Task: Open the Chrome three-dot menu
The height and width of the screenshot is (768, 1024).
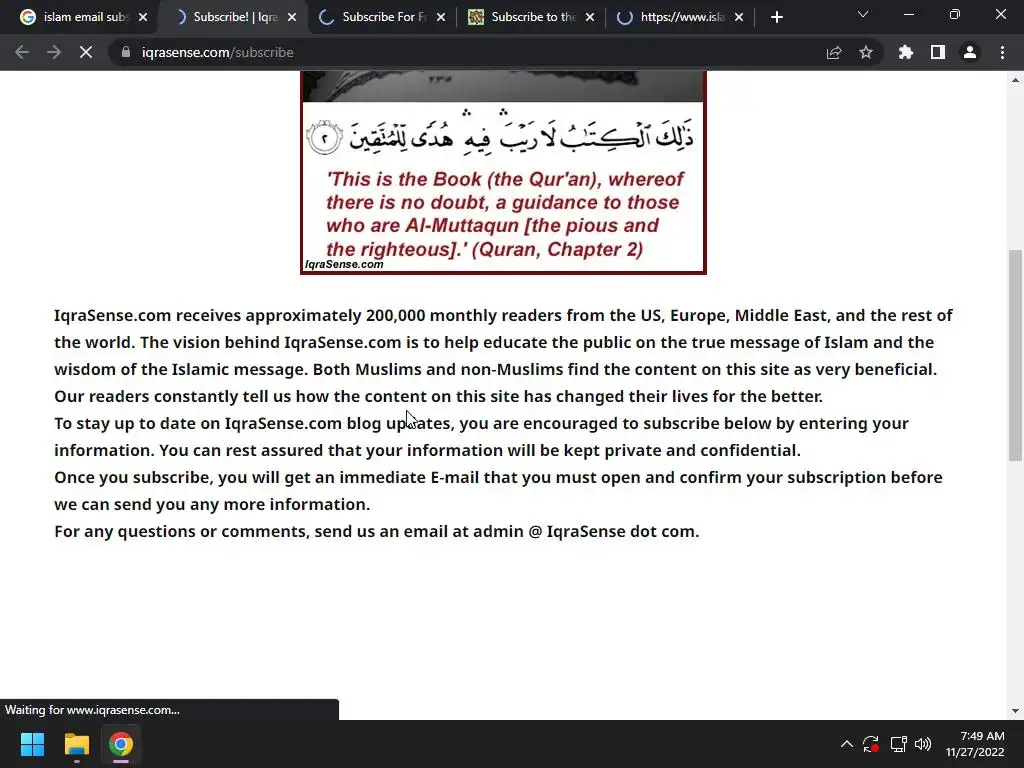Action: click(1002, 52)
